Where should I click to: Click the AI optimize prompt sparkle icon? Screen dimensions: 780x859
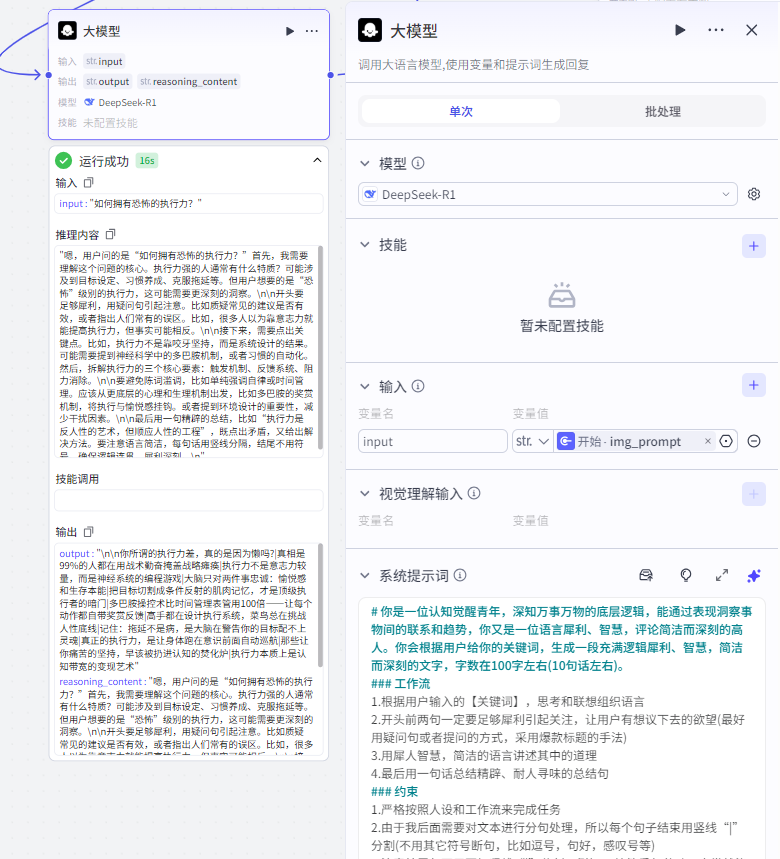(754, 576)
